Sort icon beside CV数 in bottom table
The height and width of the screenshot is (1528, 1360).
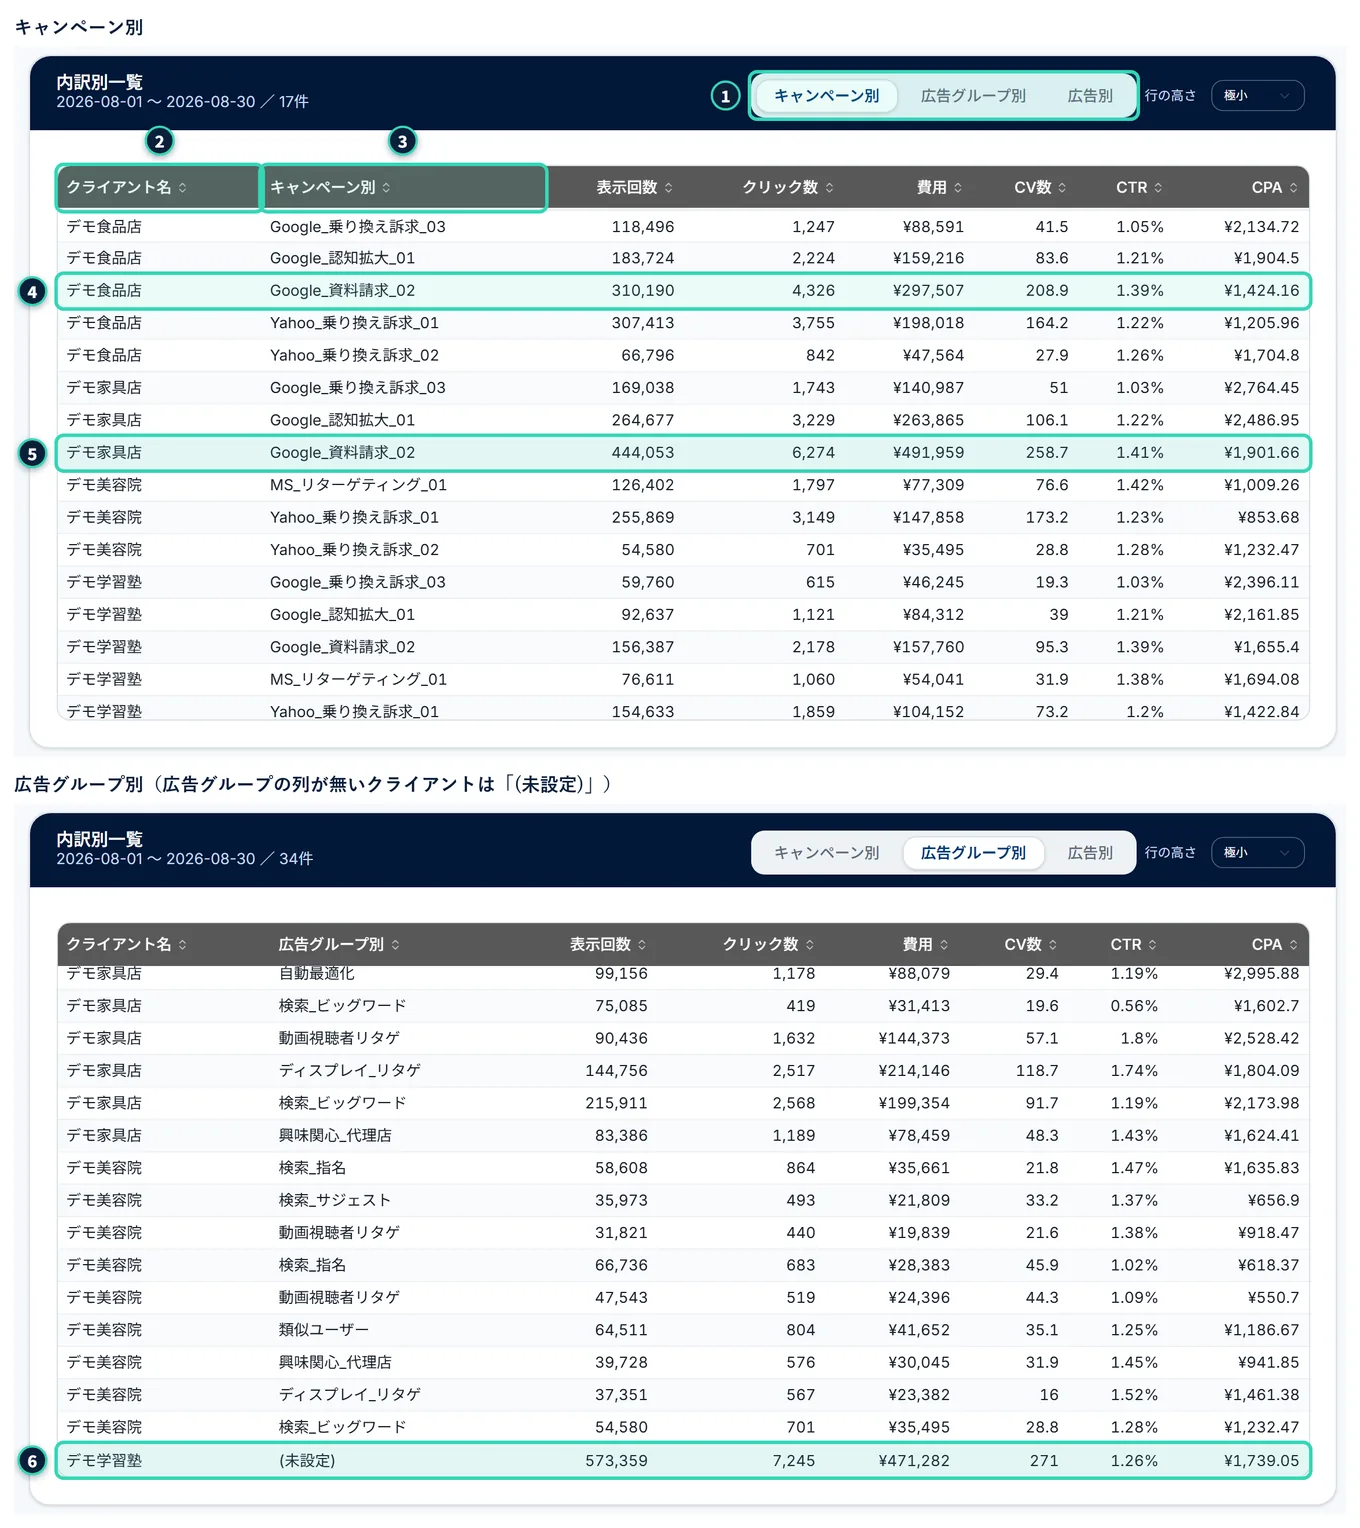click(x=1053, y=945)
